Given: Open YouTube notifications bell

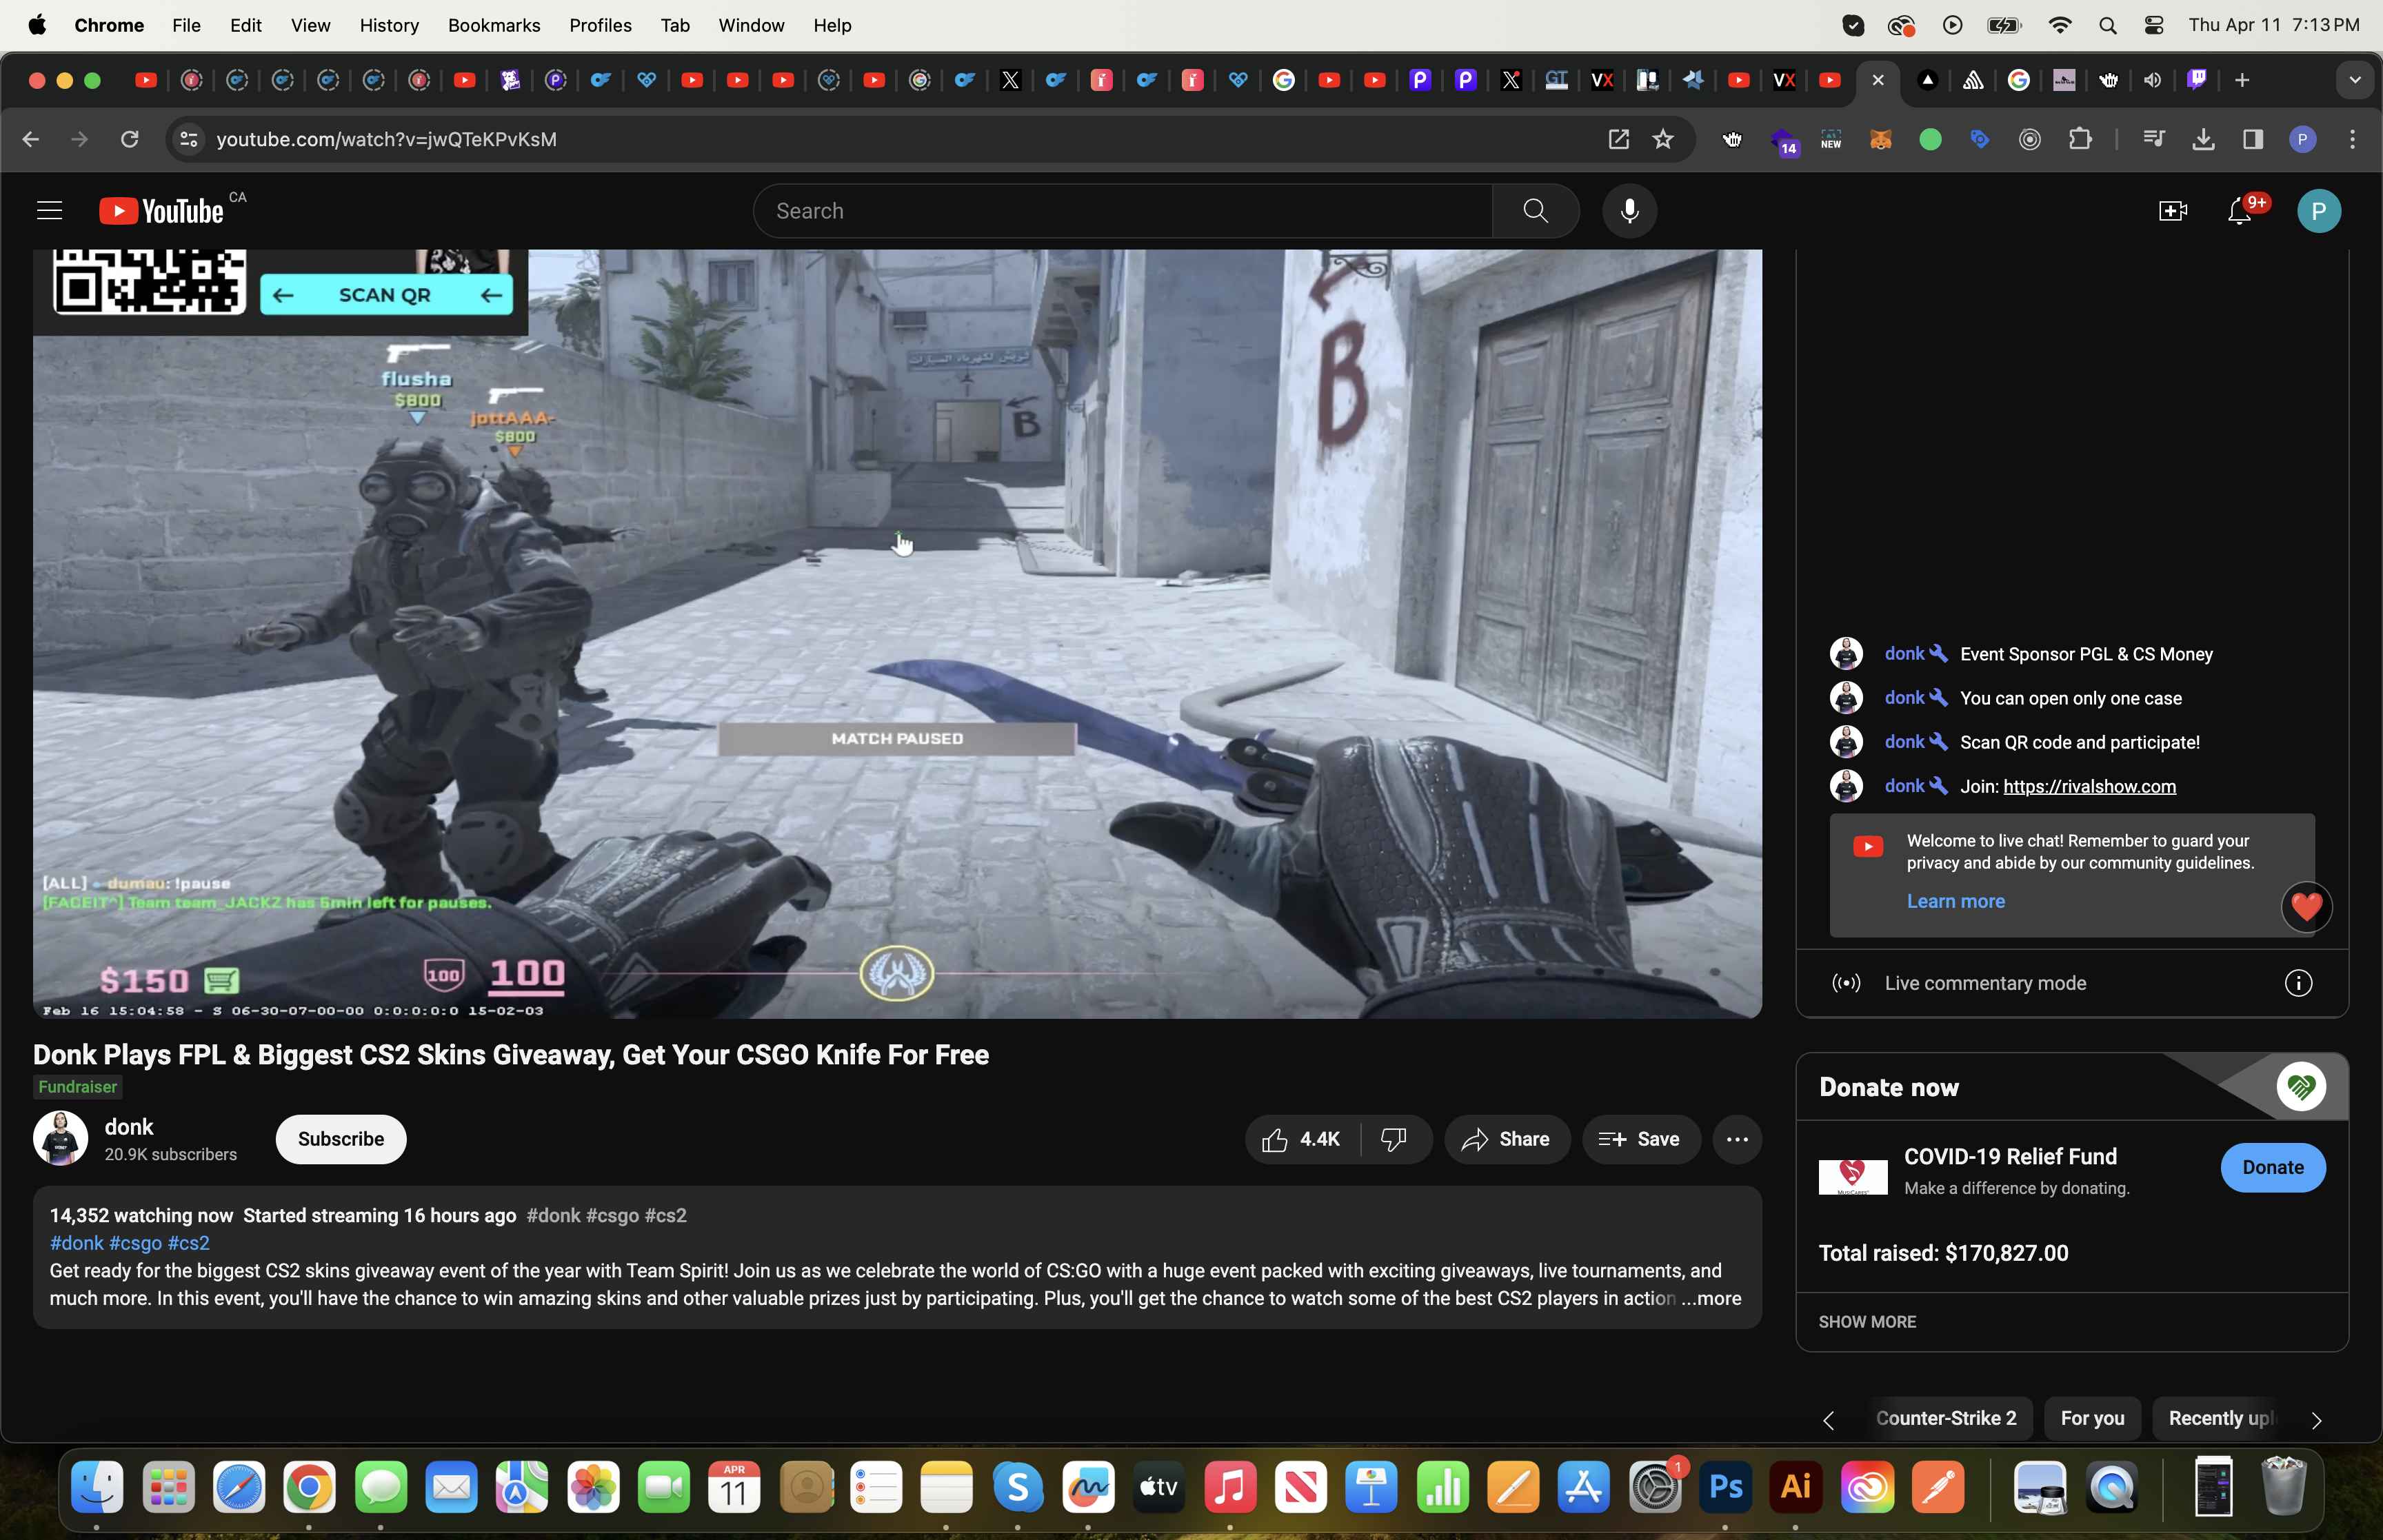Looking at the screenshot, I should (2240, 211).
